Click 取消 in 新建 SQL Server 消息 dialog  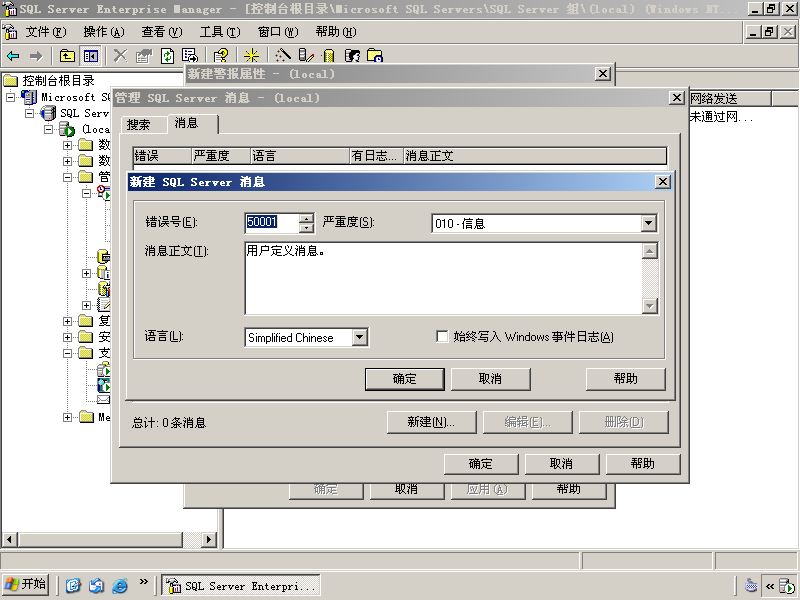point(490,379)
